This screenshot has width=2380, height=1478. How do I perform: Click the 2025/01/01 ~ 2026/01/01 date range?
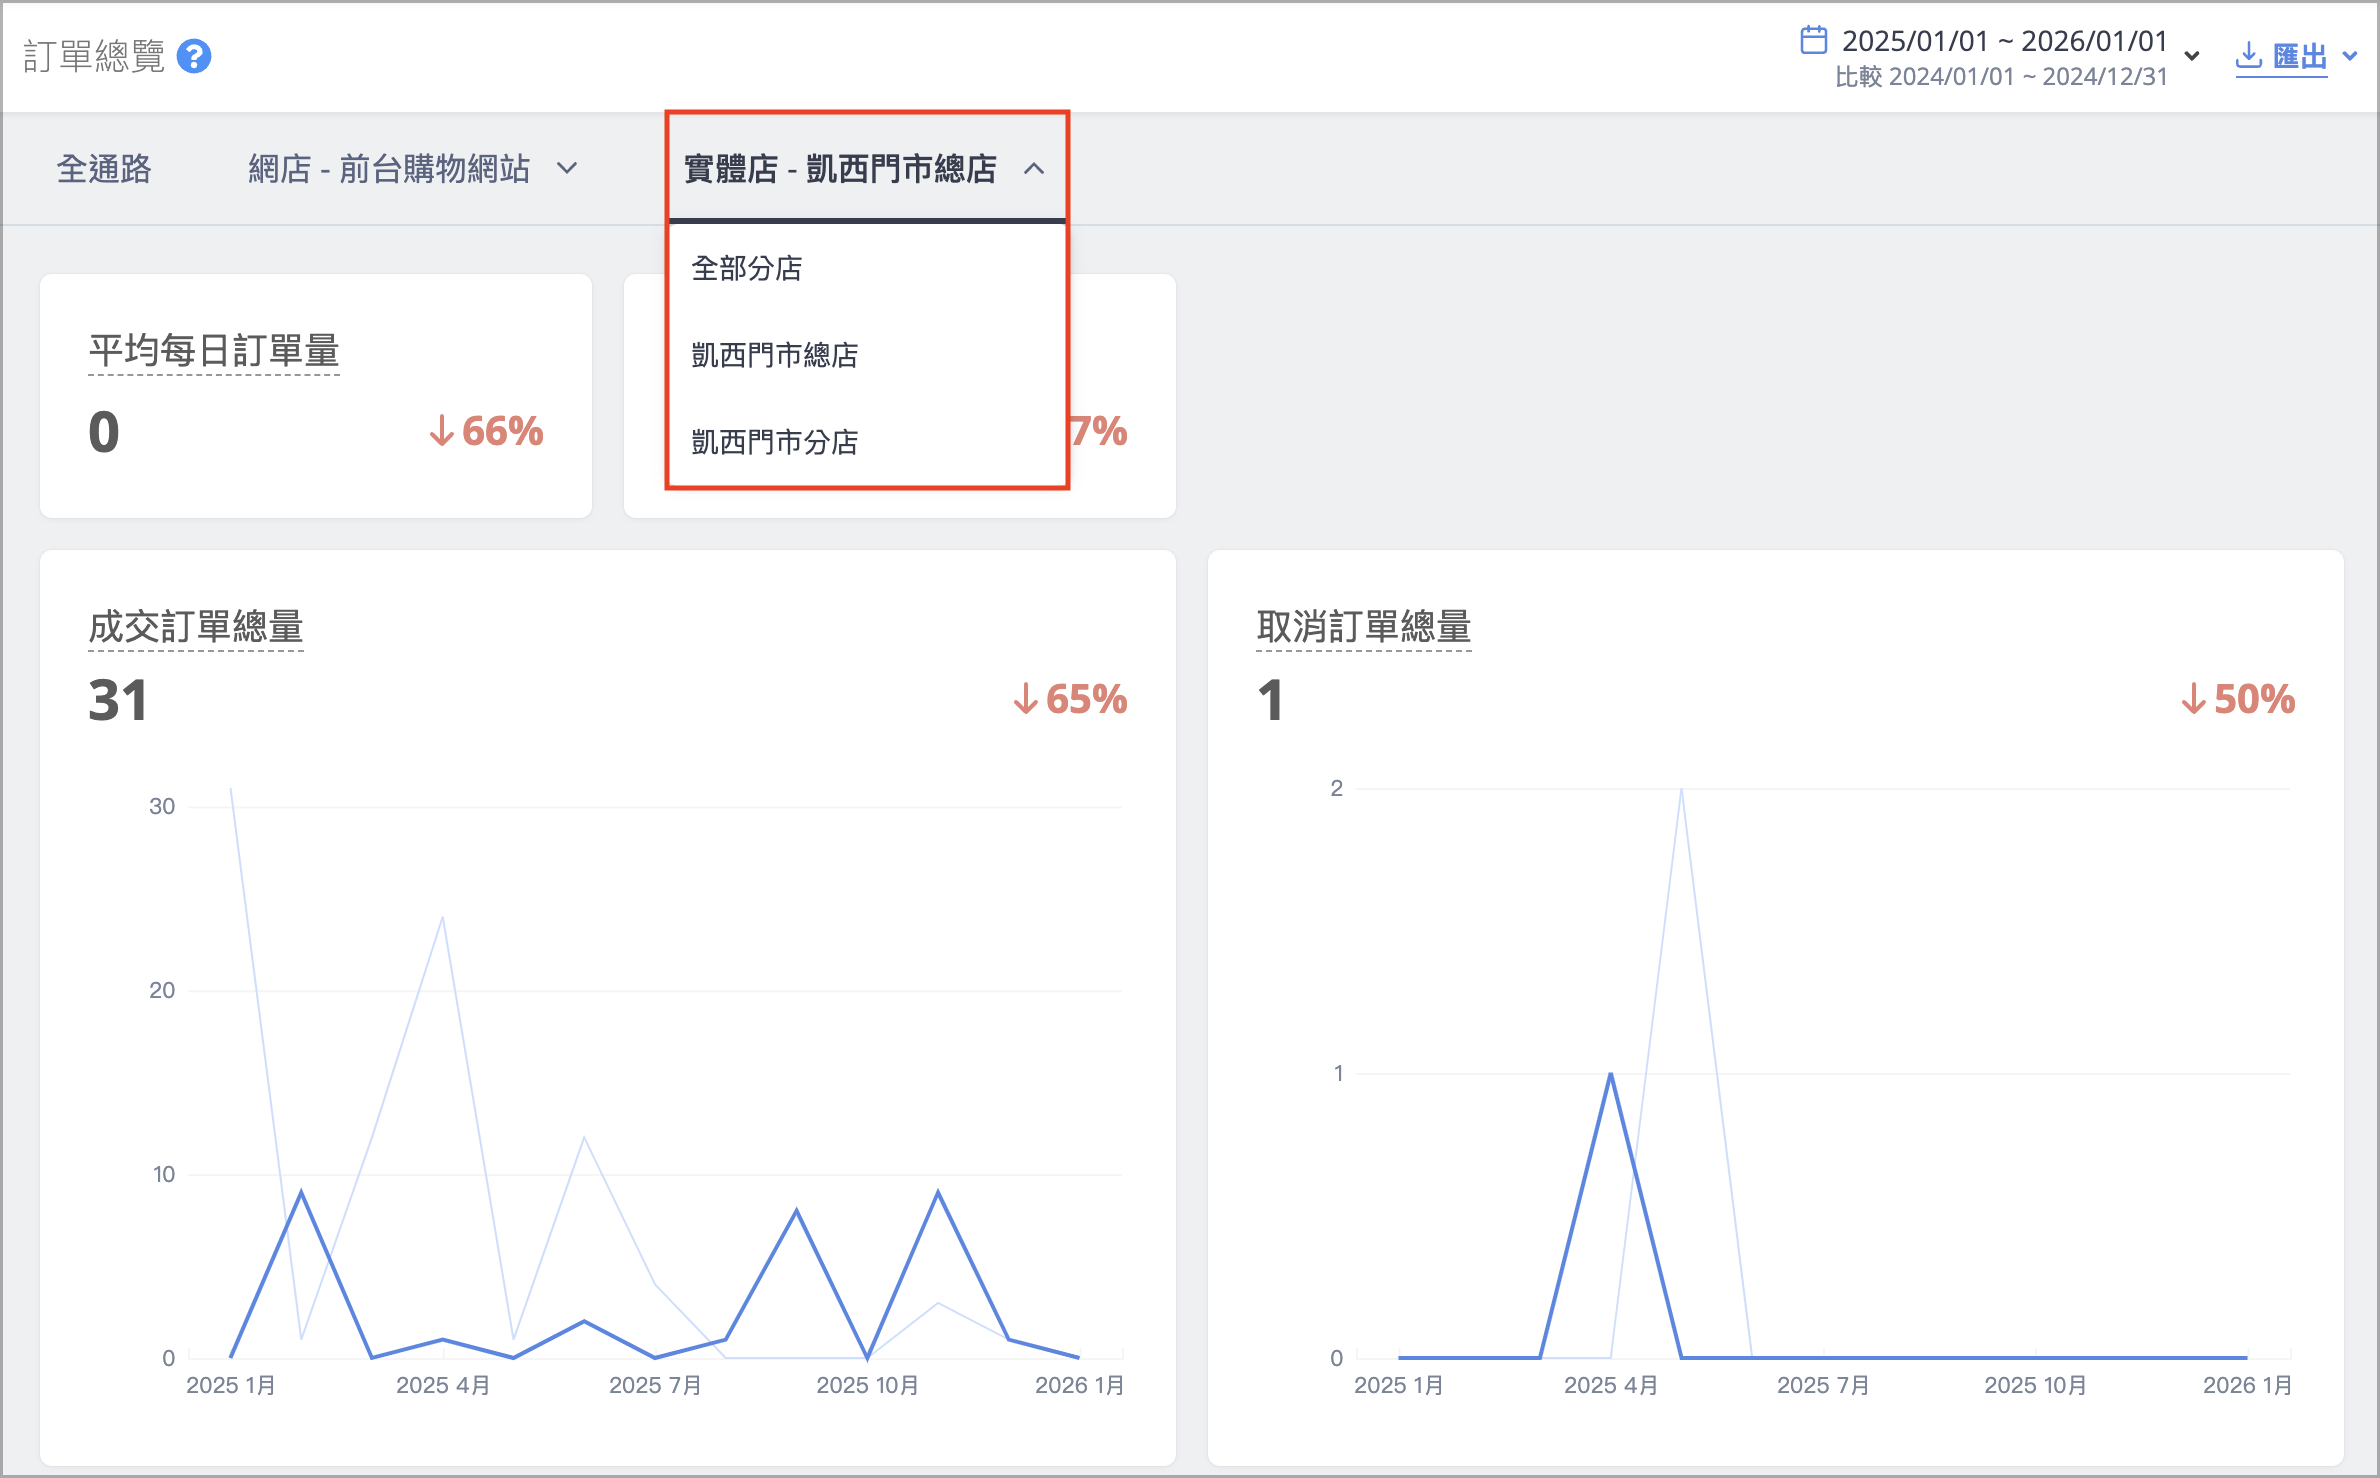coord(2004,40)
